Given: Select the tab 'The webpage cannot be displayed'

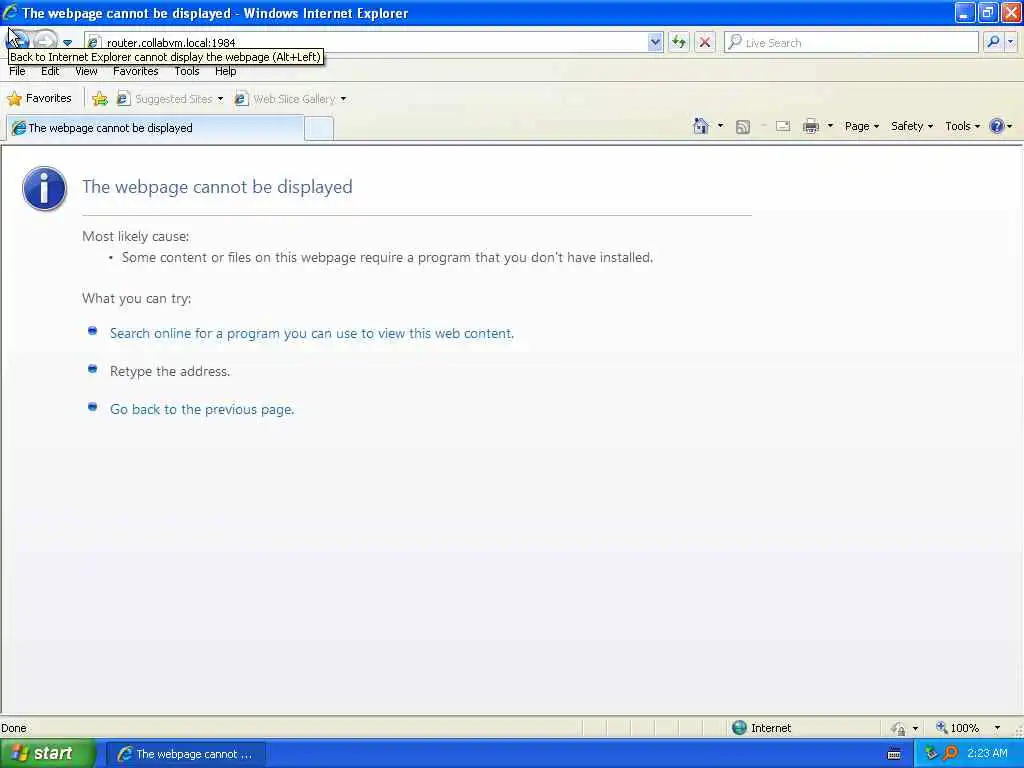Looking at the screenshot, I should [155, 128].
